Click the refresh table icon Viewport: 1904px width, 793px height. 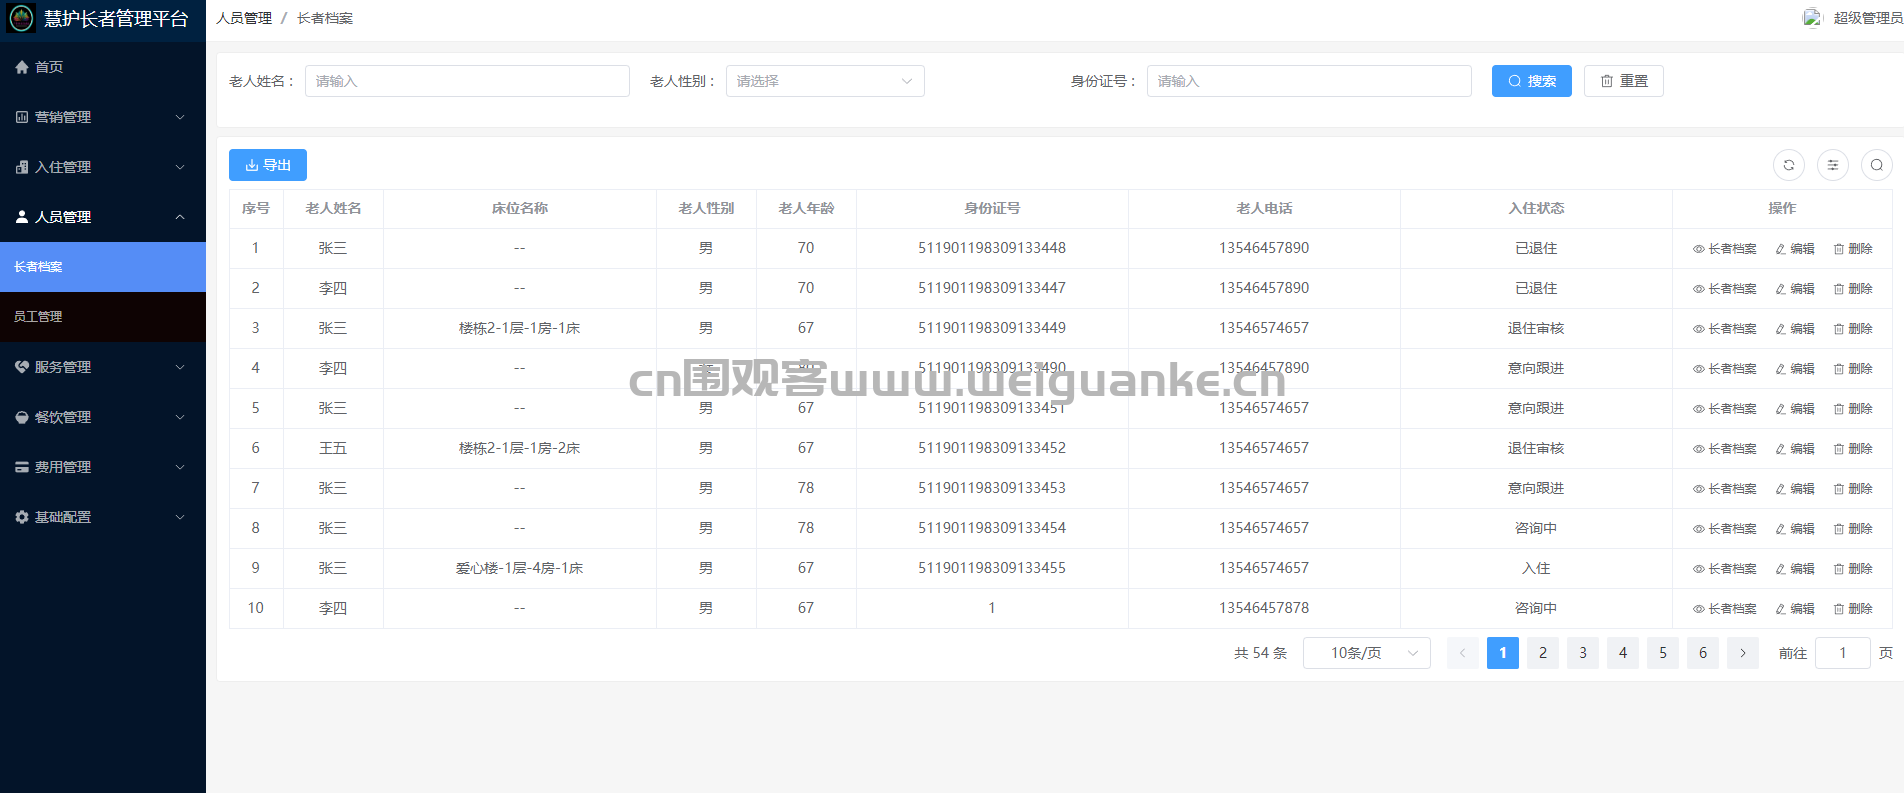coord(1789,165)
